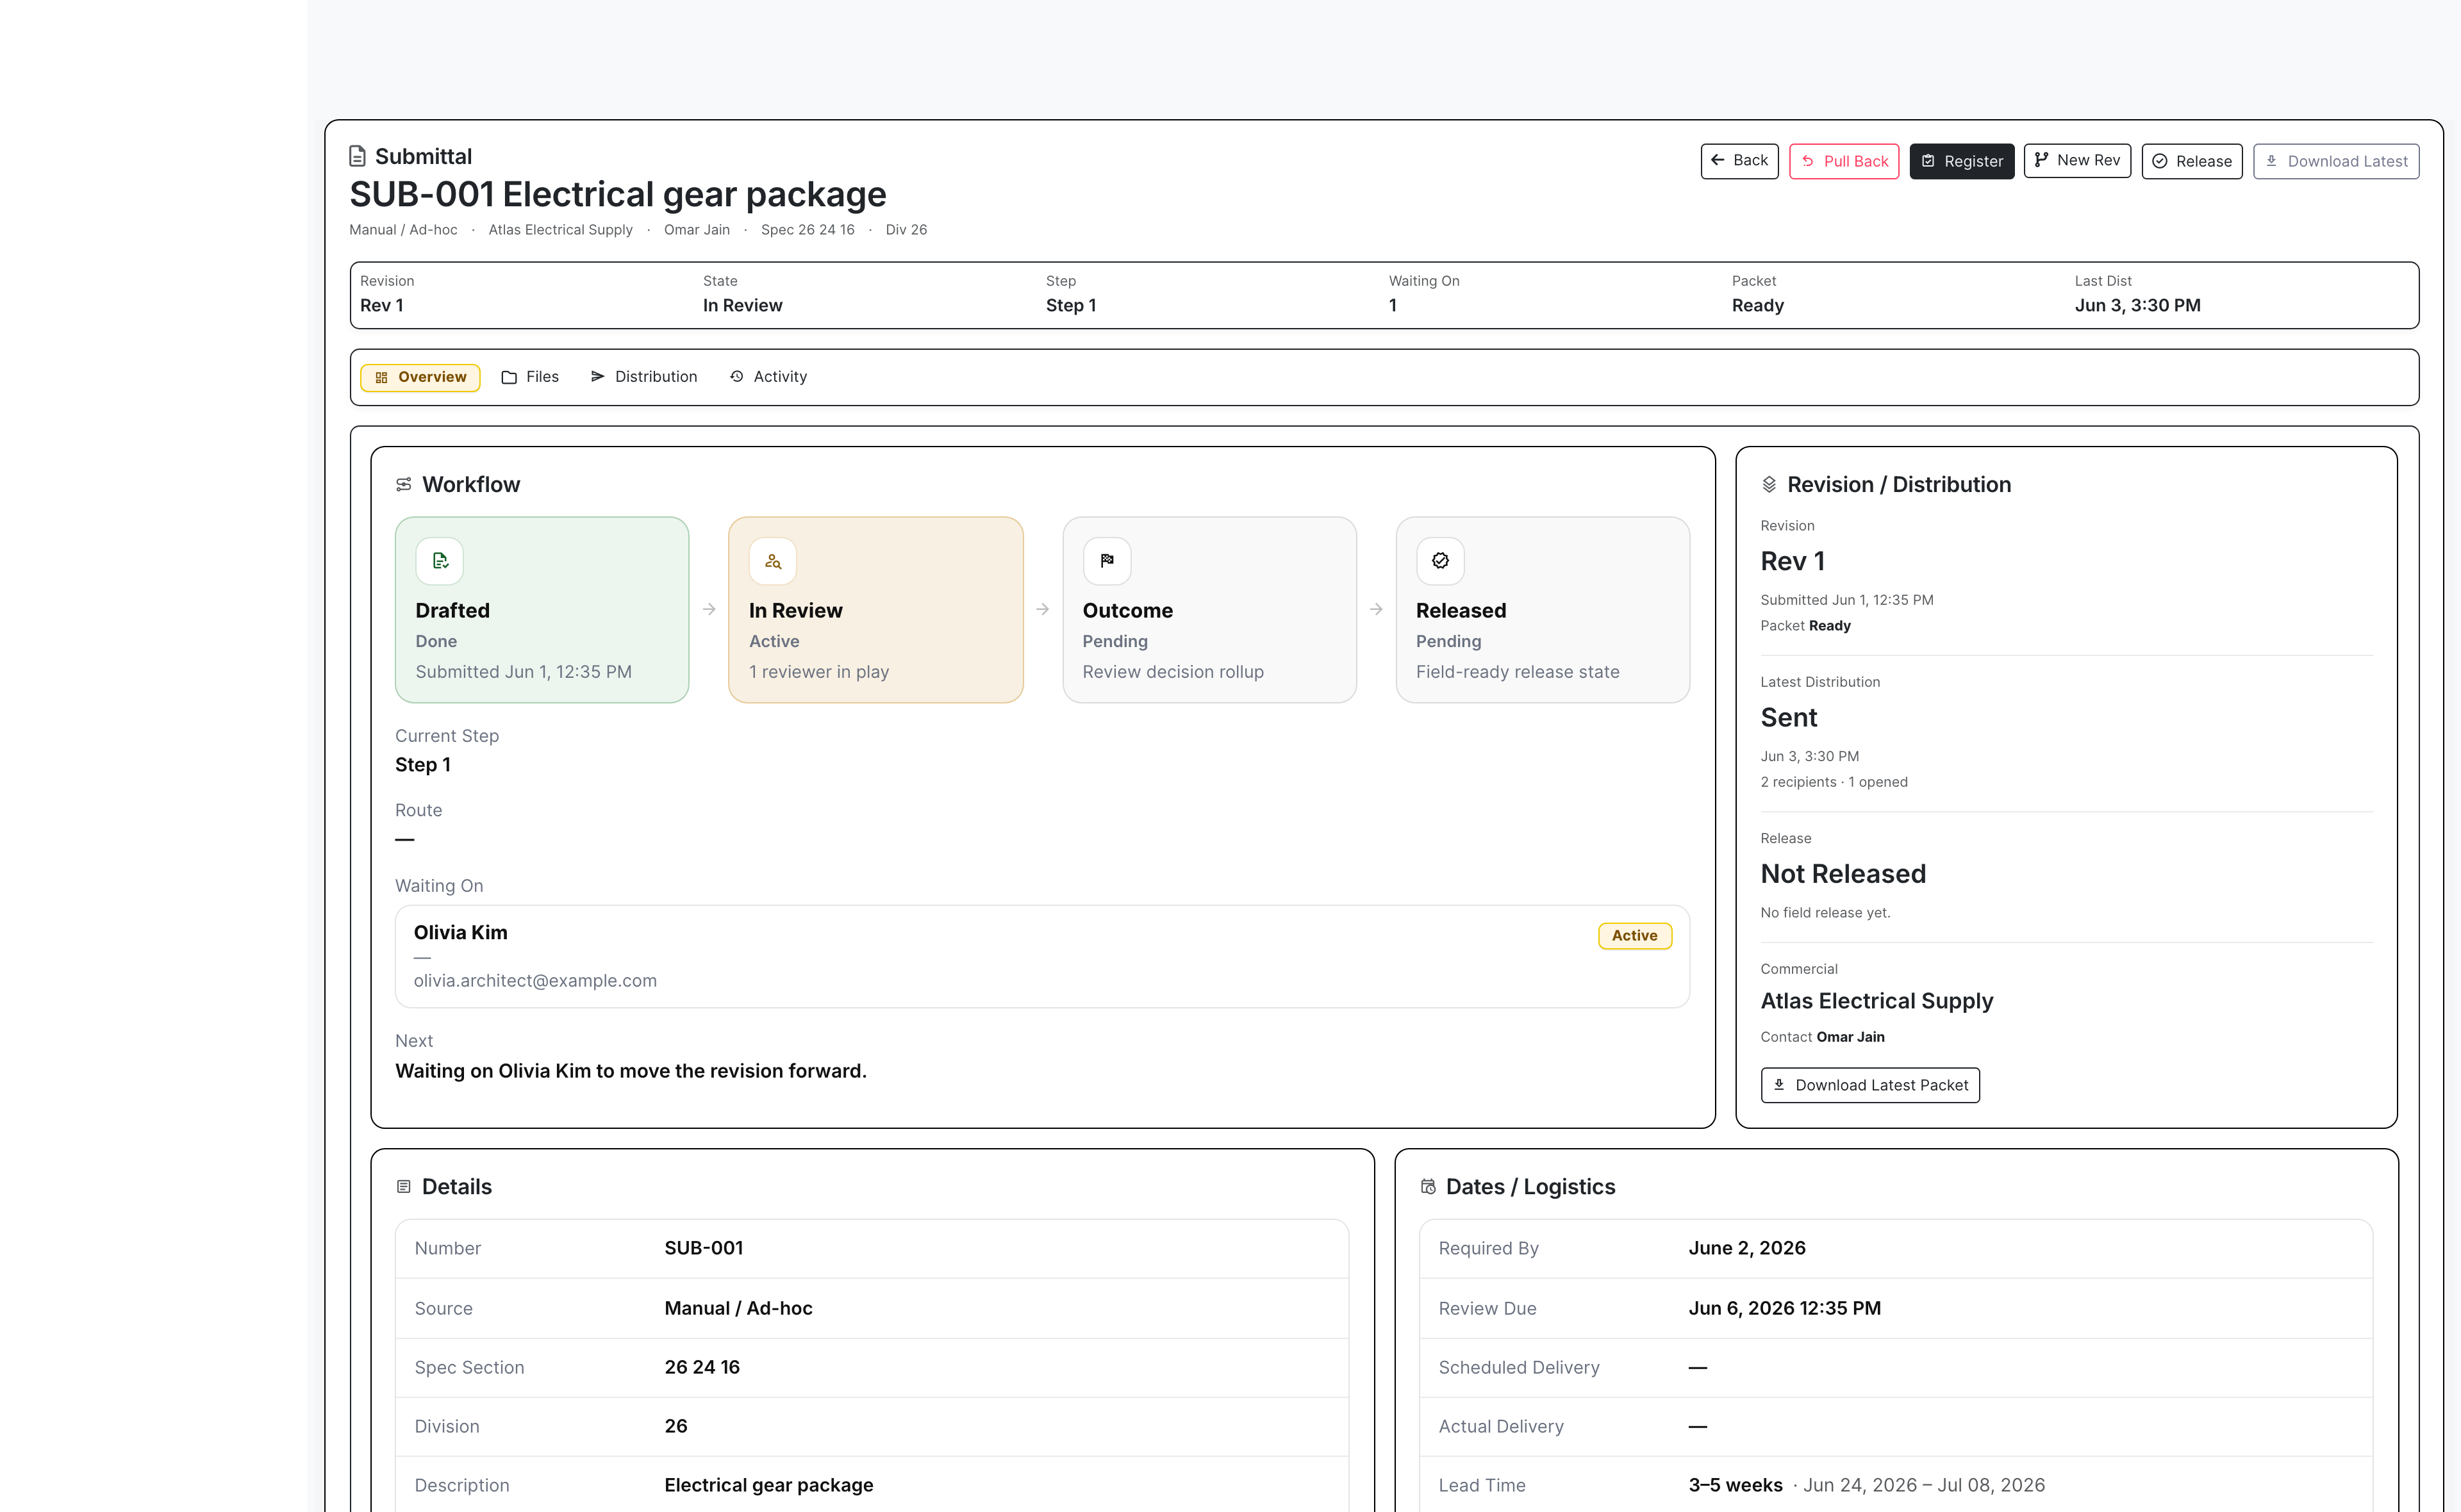2461x1512 pixels.
Task: Click the Revision / Distribution layers icon
Action: click(1769, 485)
